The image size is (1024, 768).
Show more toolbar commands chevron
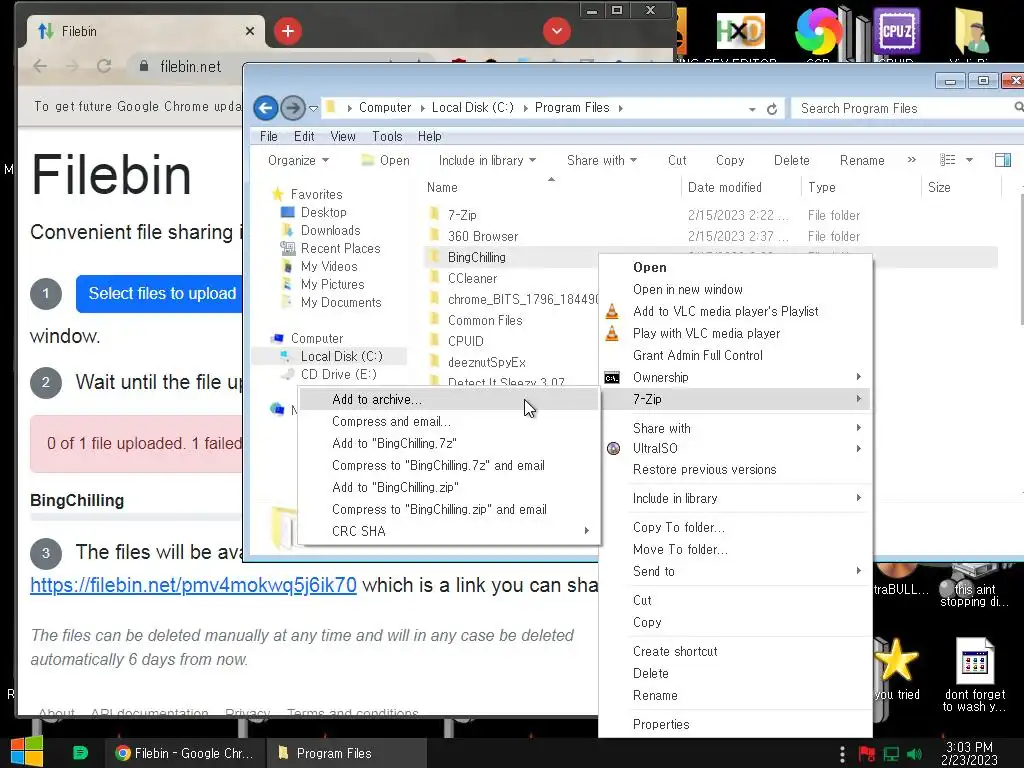tap(912, 160)
